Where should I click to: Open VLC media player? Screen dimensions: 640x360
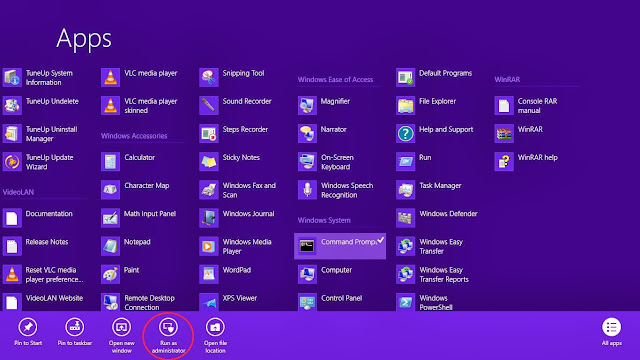(x=140, y=78)
